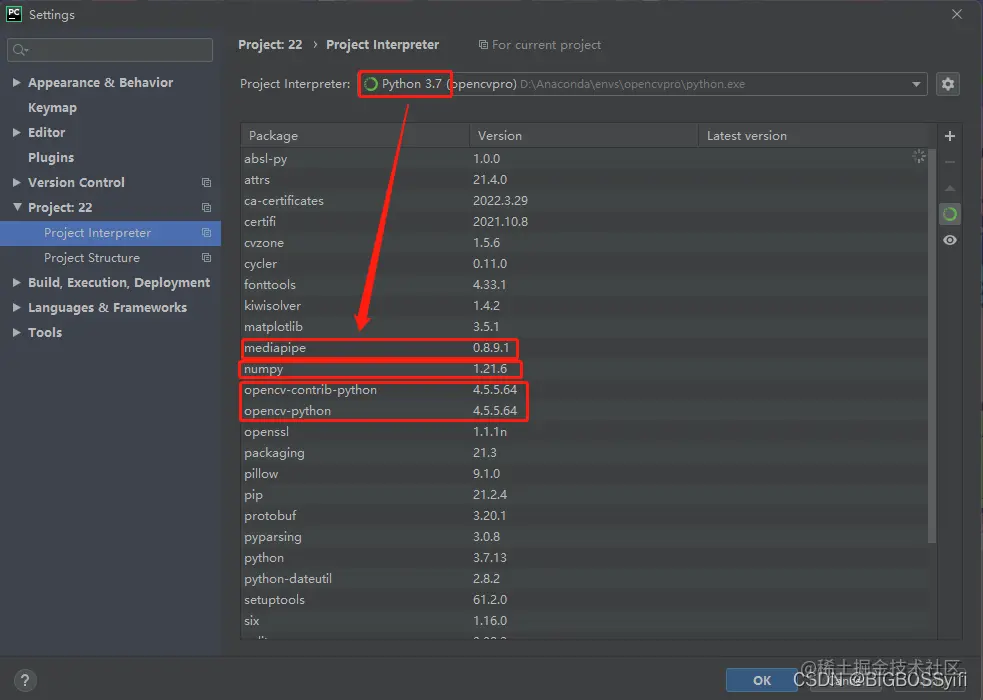The width and height of the screenshot is (983, 700).
Task: Select the absl-py package row
Action: (584, 159)
